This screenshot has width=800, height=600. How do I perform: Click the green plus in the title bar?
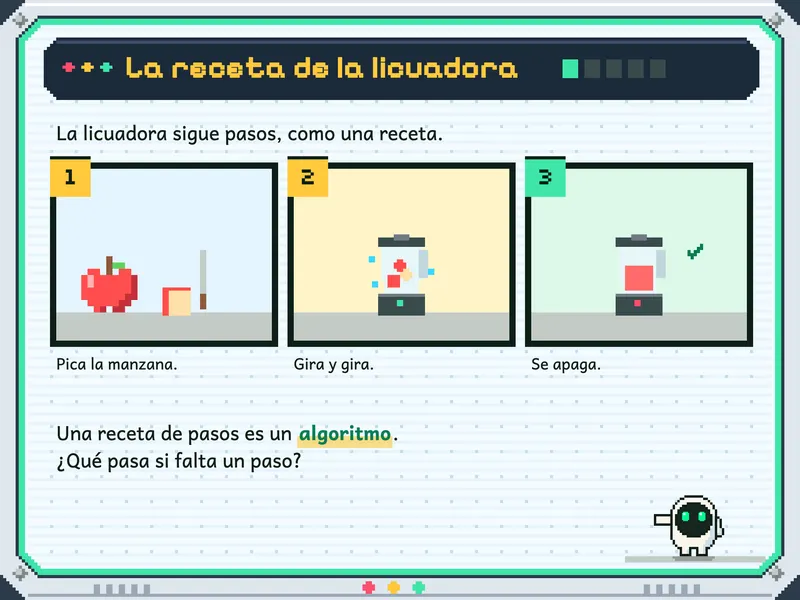106,67
